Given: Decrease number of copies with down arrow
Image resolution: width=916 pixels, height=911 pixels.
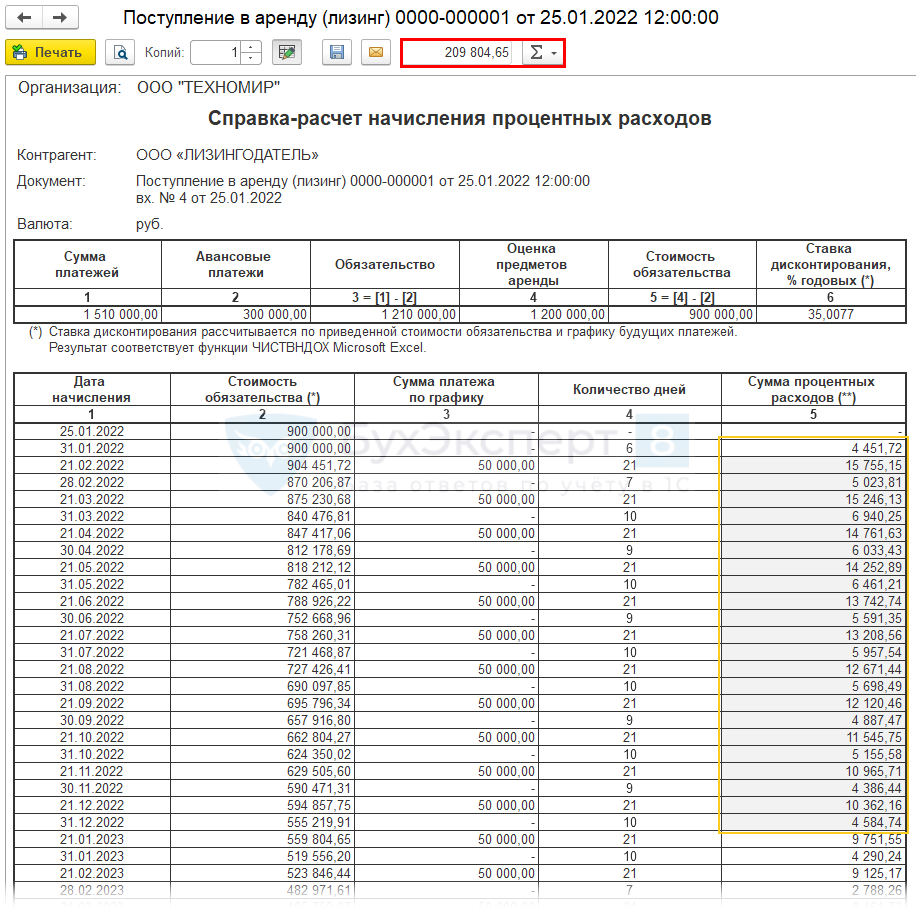Looking at the screenshot, I should tap(251, 58).
